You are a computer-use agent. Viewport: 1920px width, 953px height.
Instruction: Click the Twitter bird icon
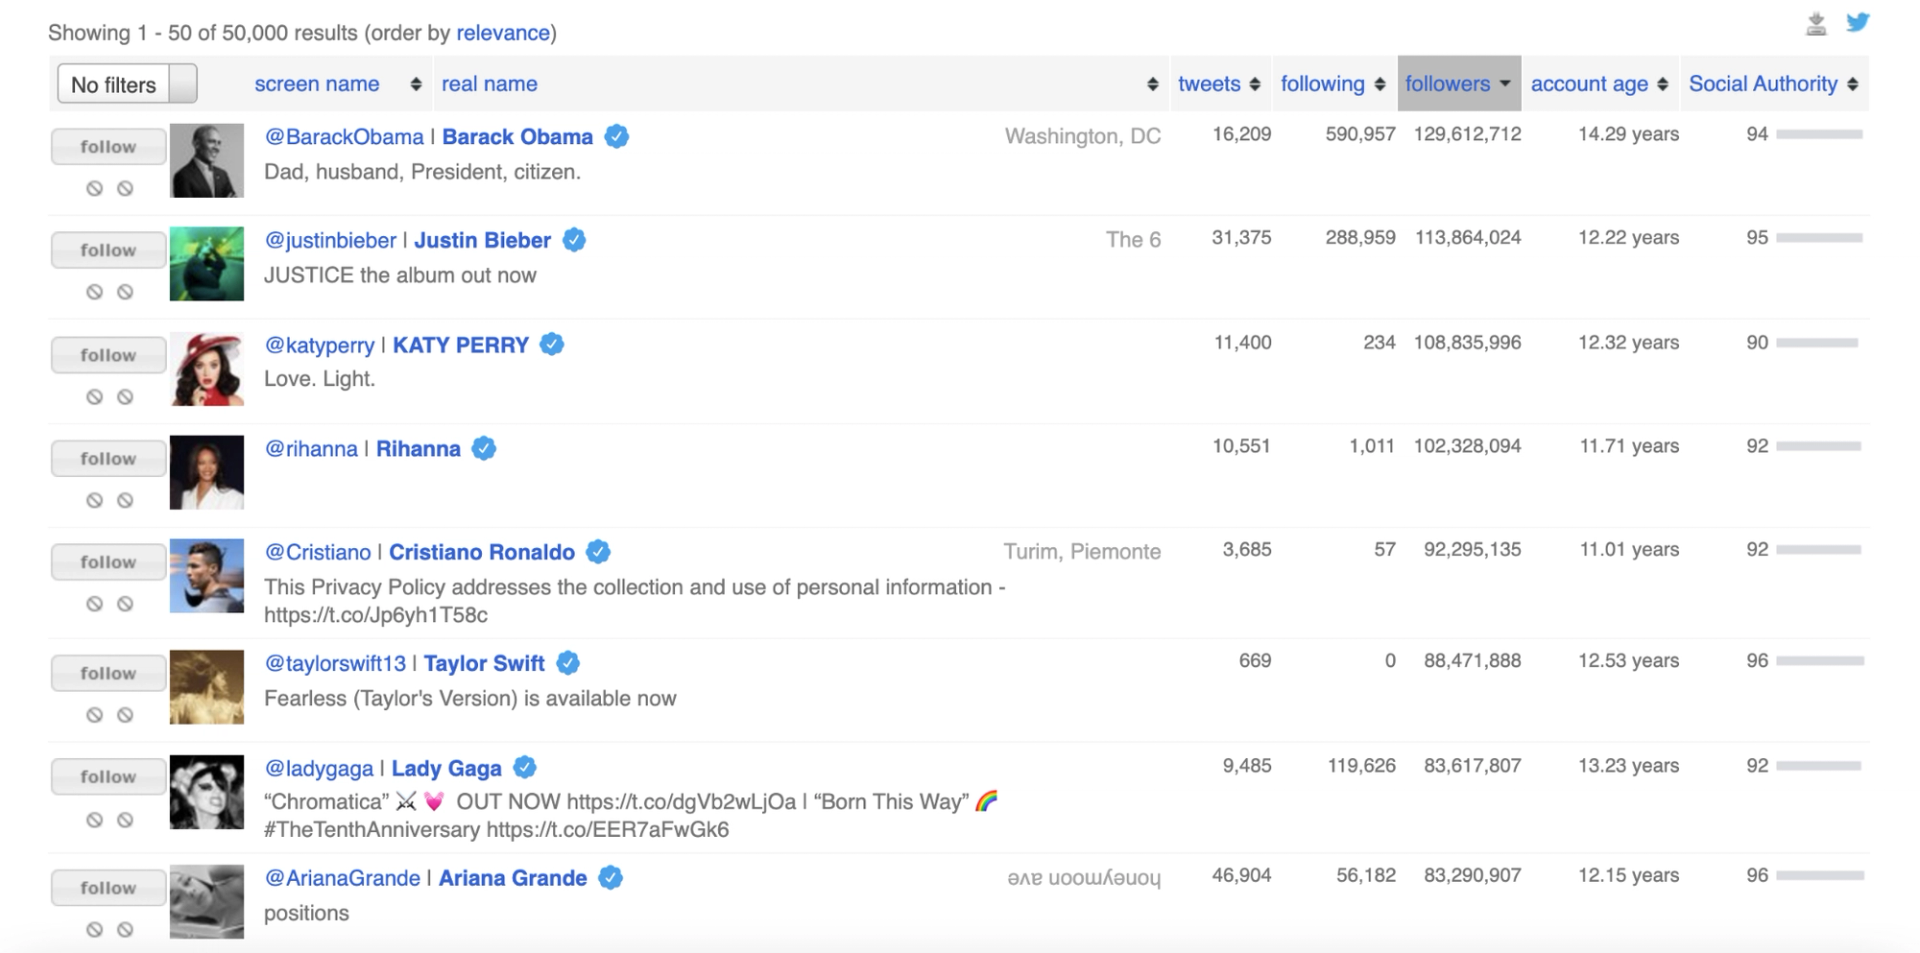point(1857,22)
